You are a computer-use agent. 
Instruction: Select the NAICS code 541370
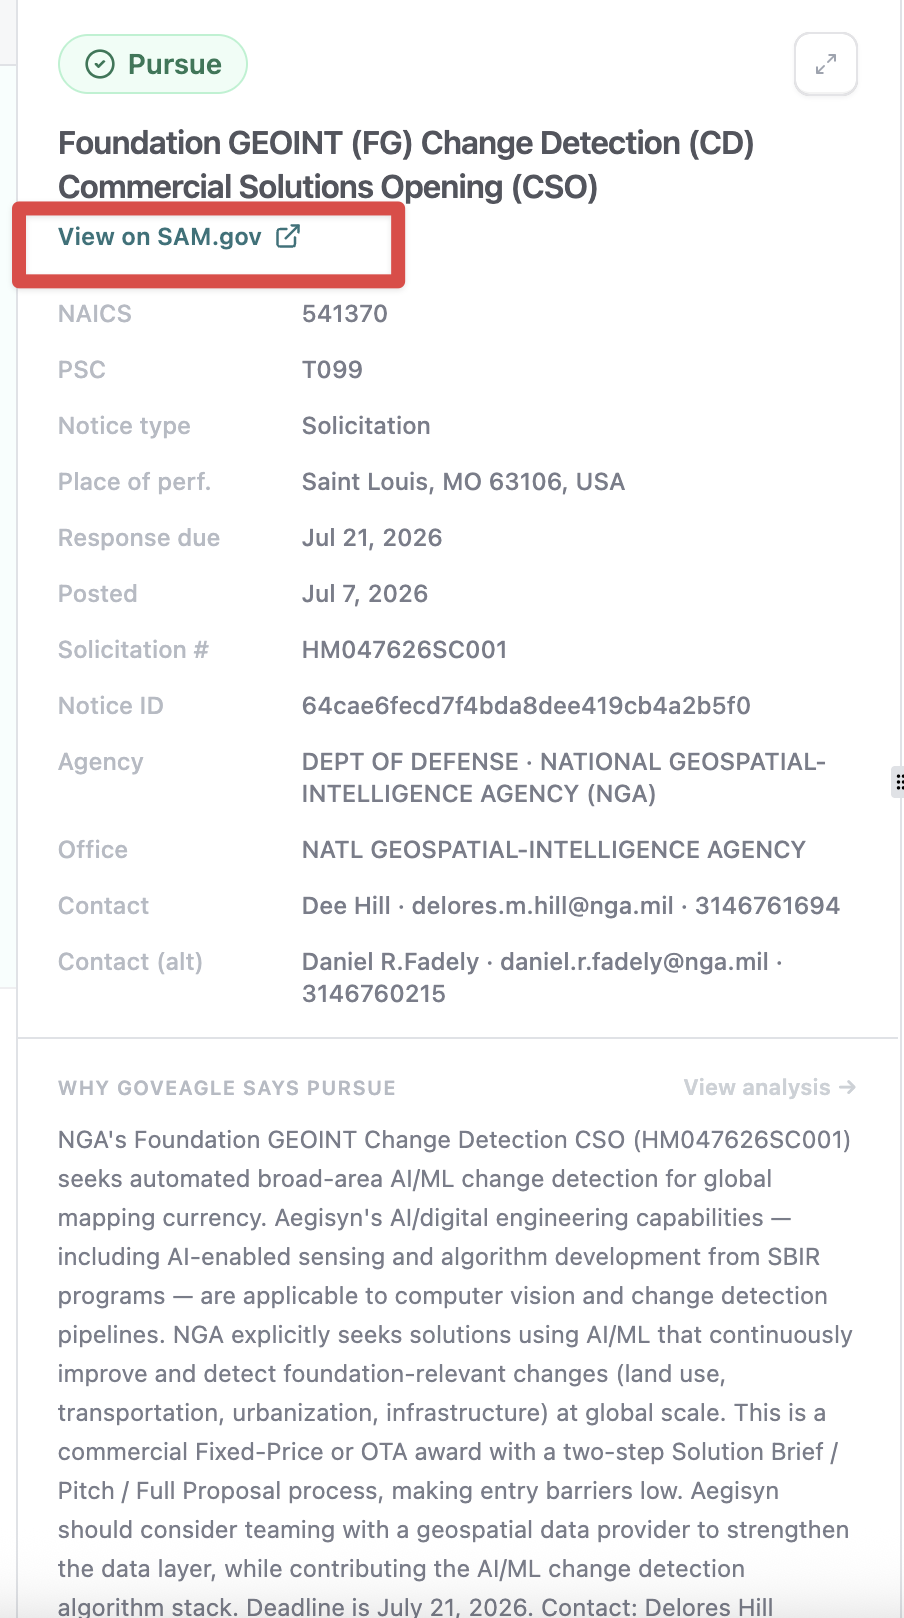(x=345, y=314)
